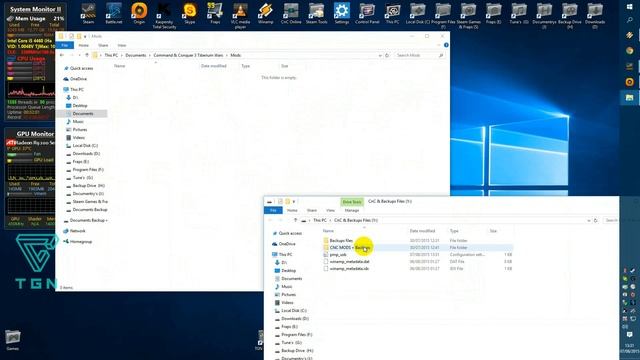This screenshot has height=360, width=640.
Task: Click the help icon in Mods window
Action: click(446, 45)
